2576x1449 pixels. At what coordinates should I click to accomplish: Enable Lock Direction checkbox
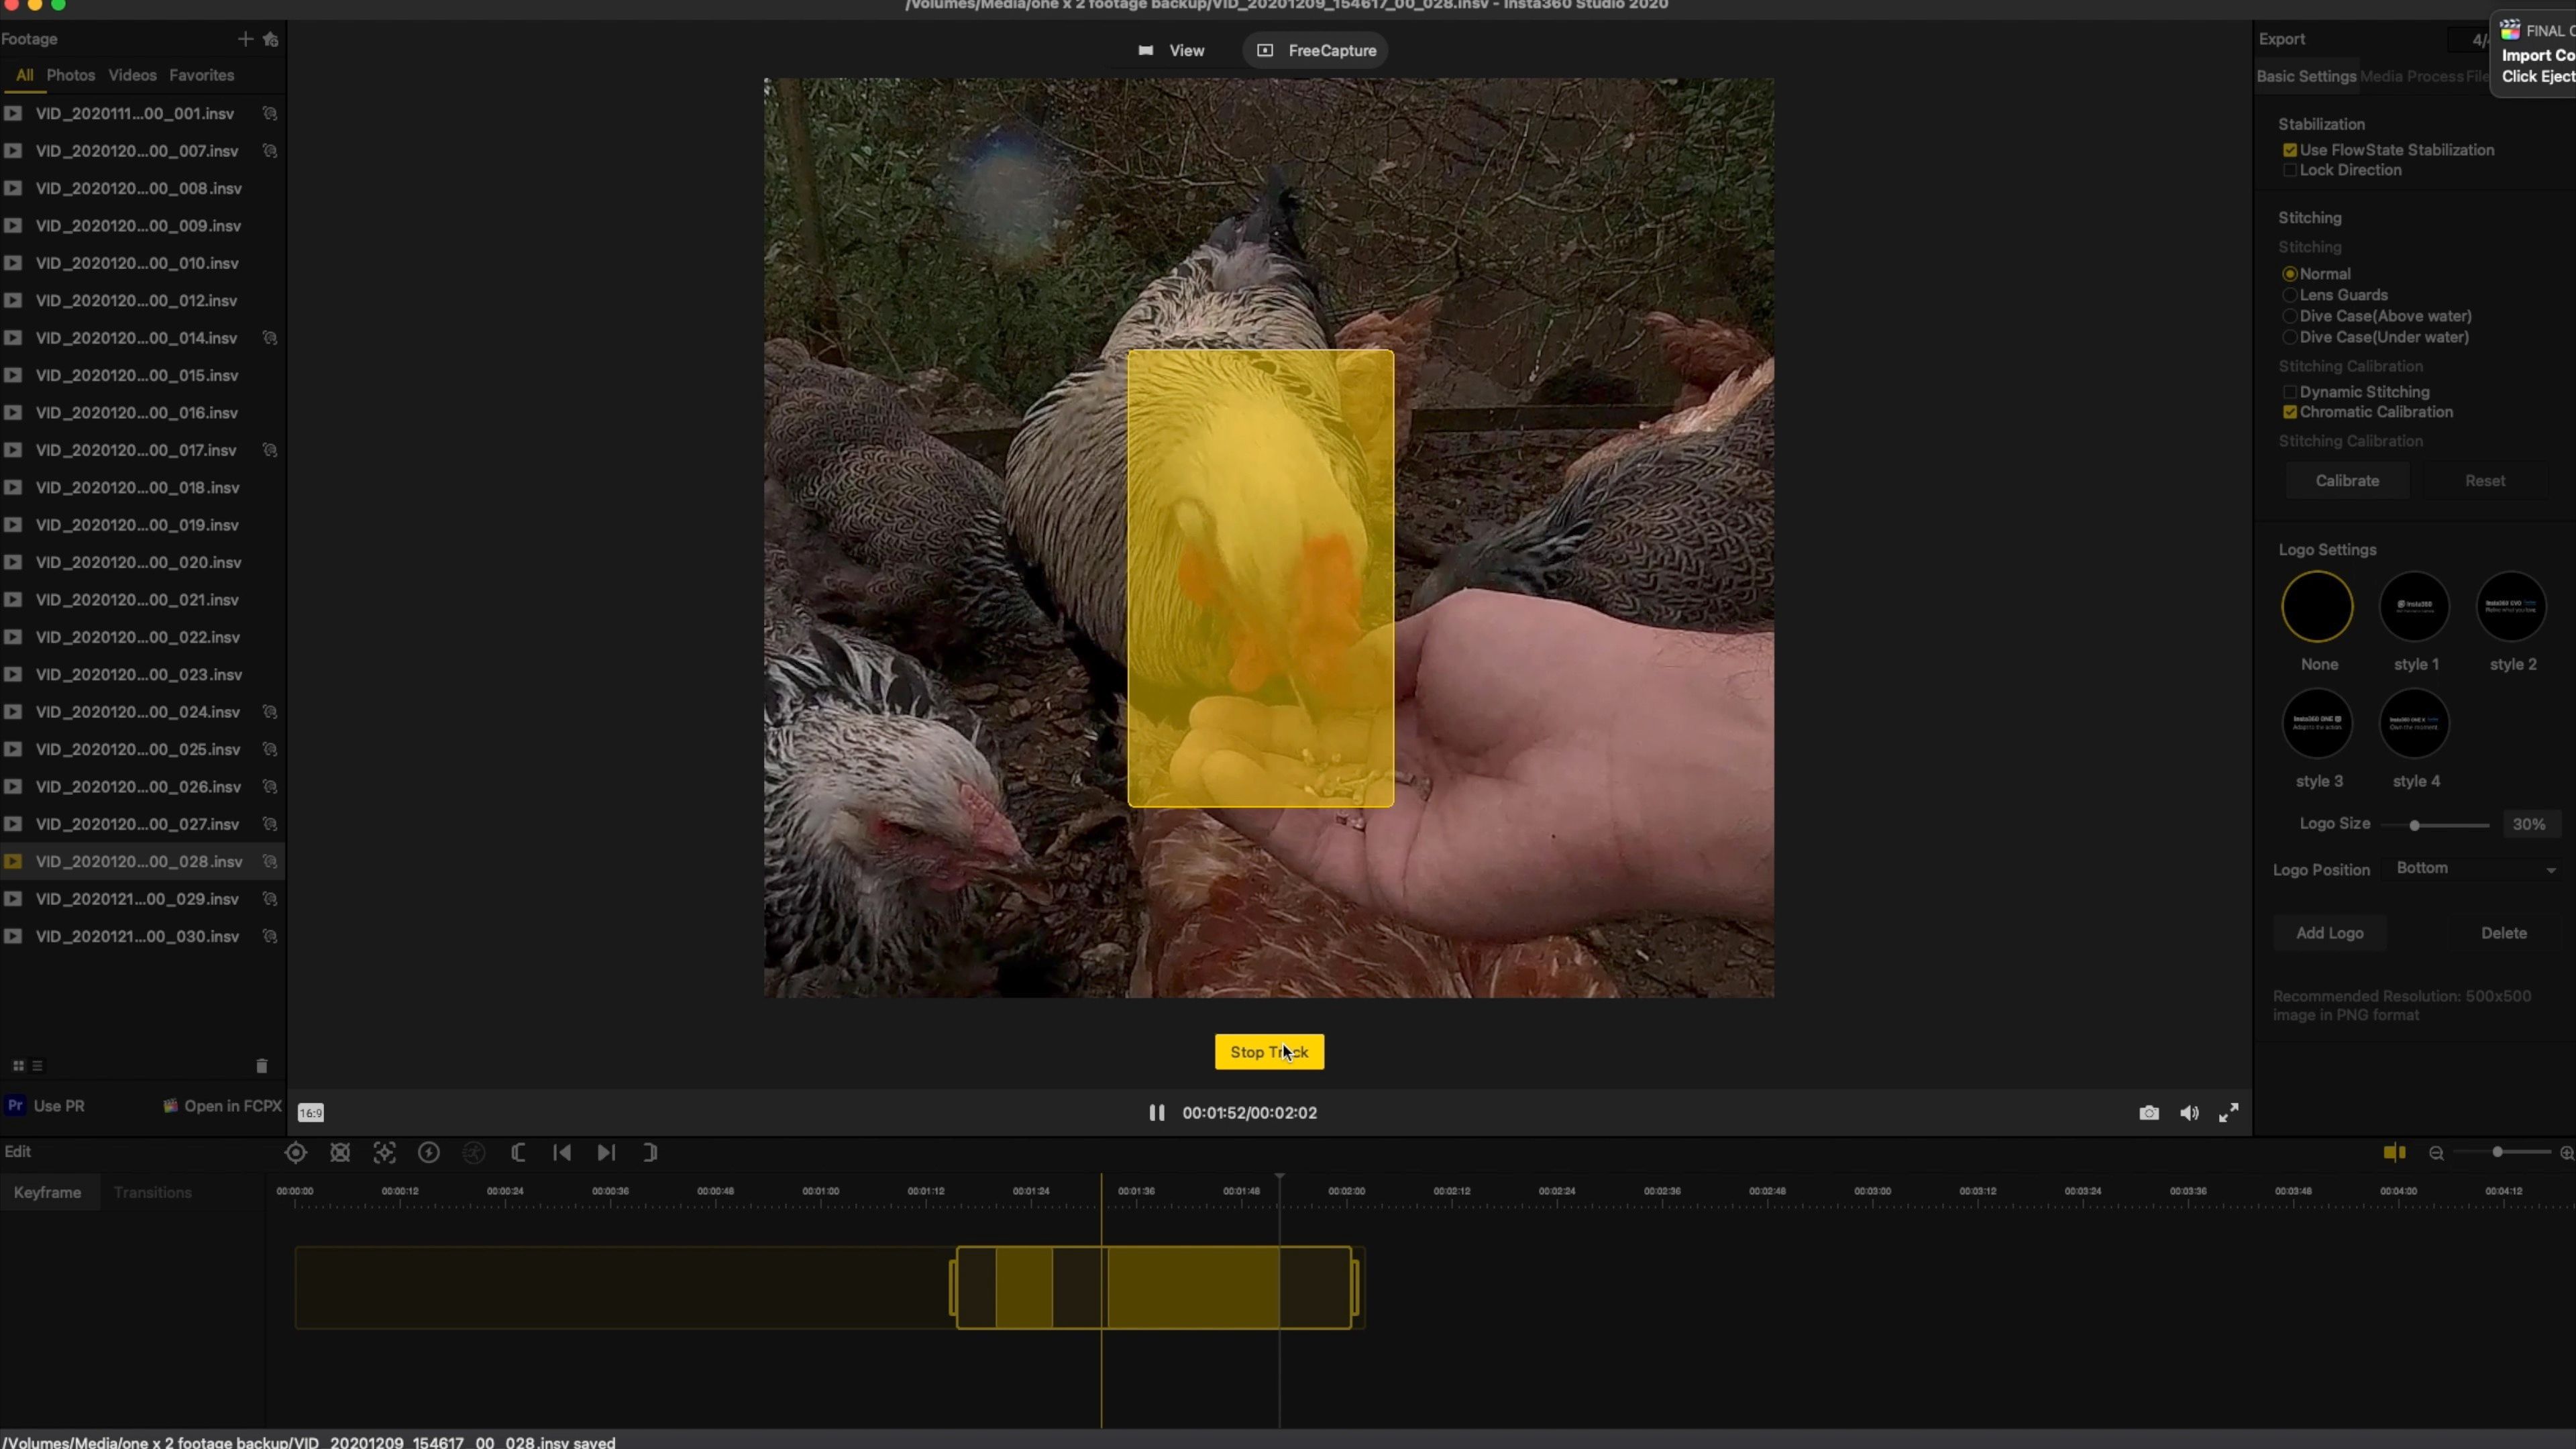tap(2290, 170)
